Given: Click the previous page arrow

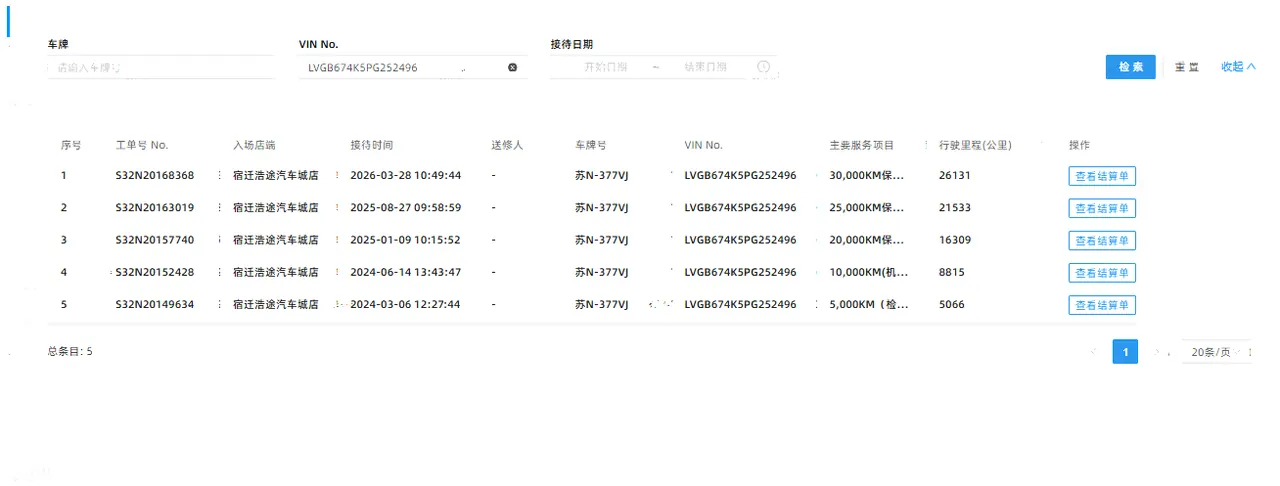Looking at the screenshot, I should click(1092, 352).
